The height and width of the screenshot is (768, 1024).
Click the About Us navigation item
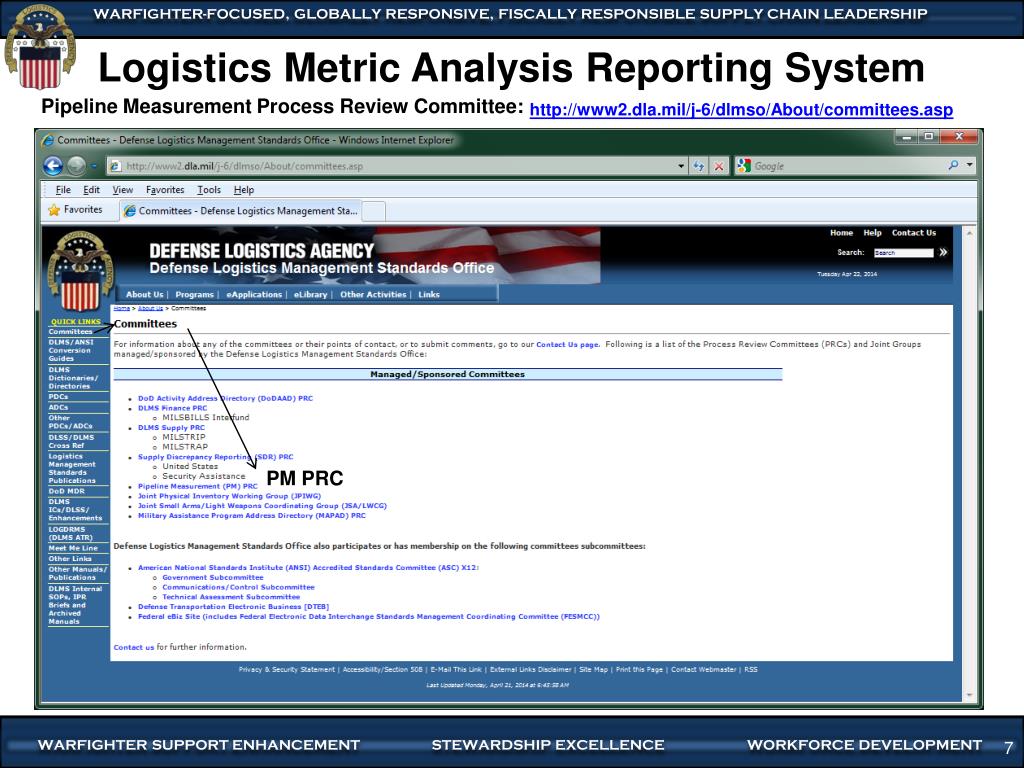click(x=144, y=295)
